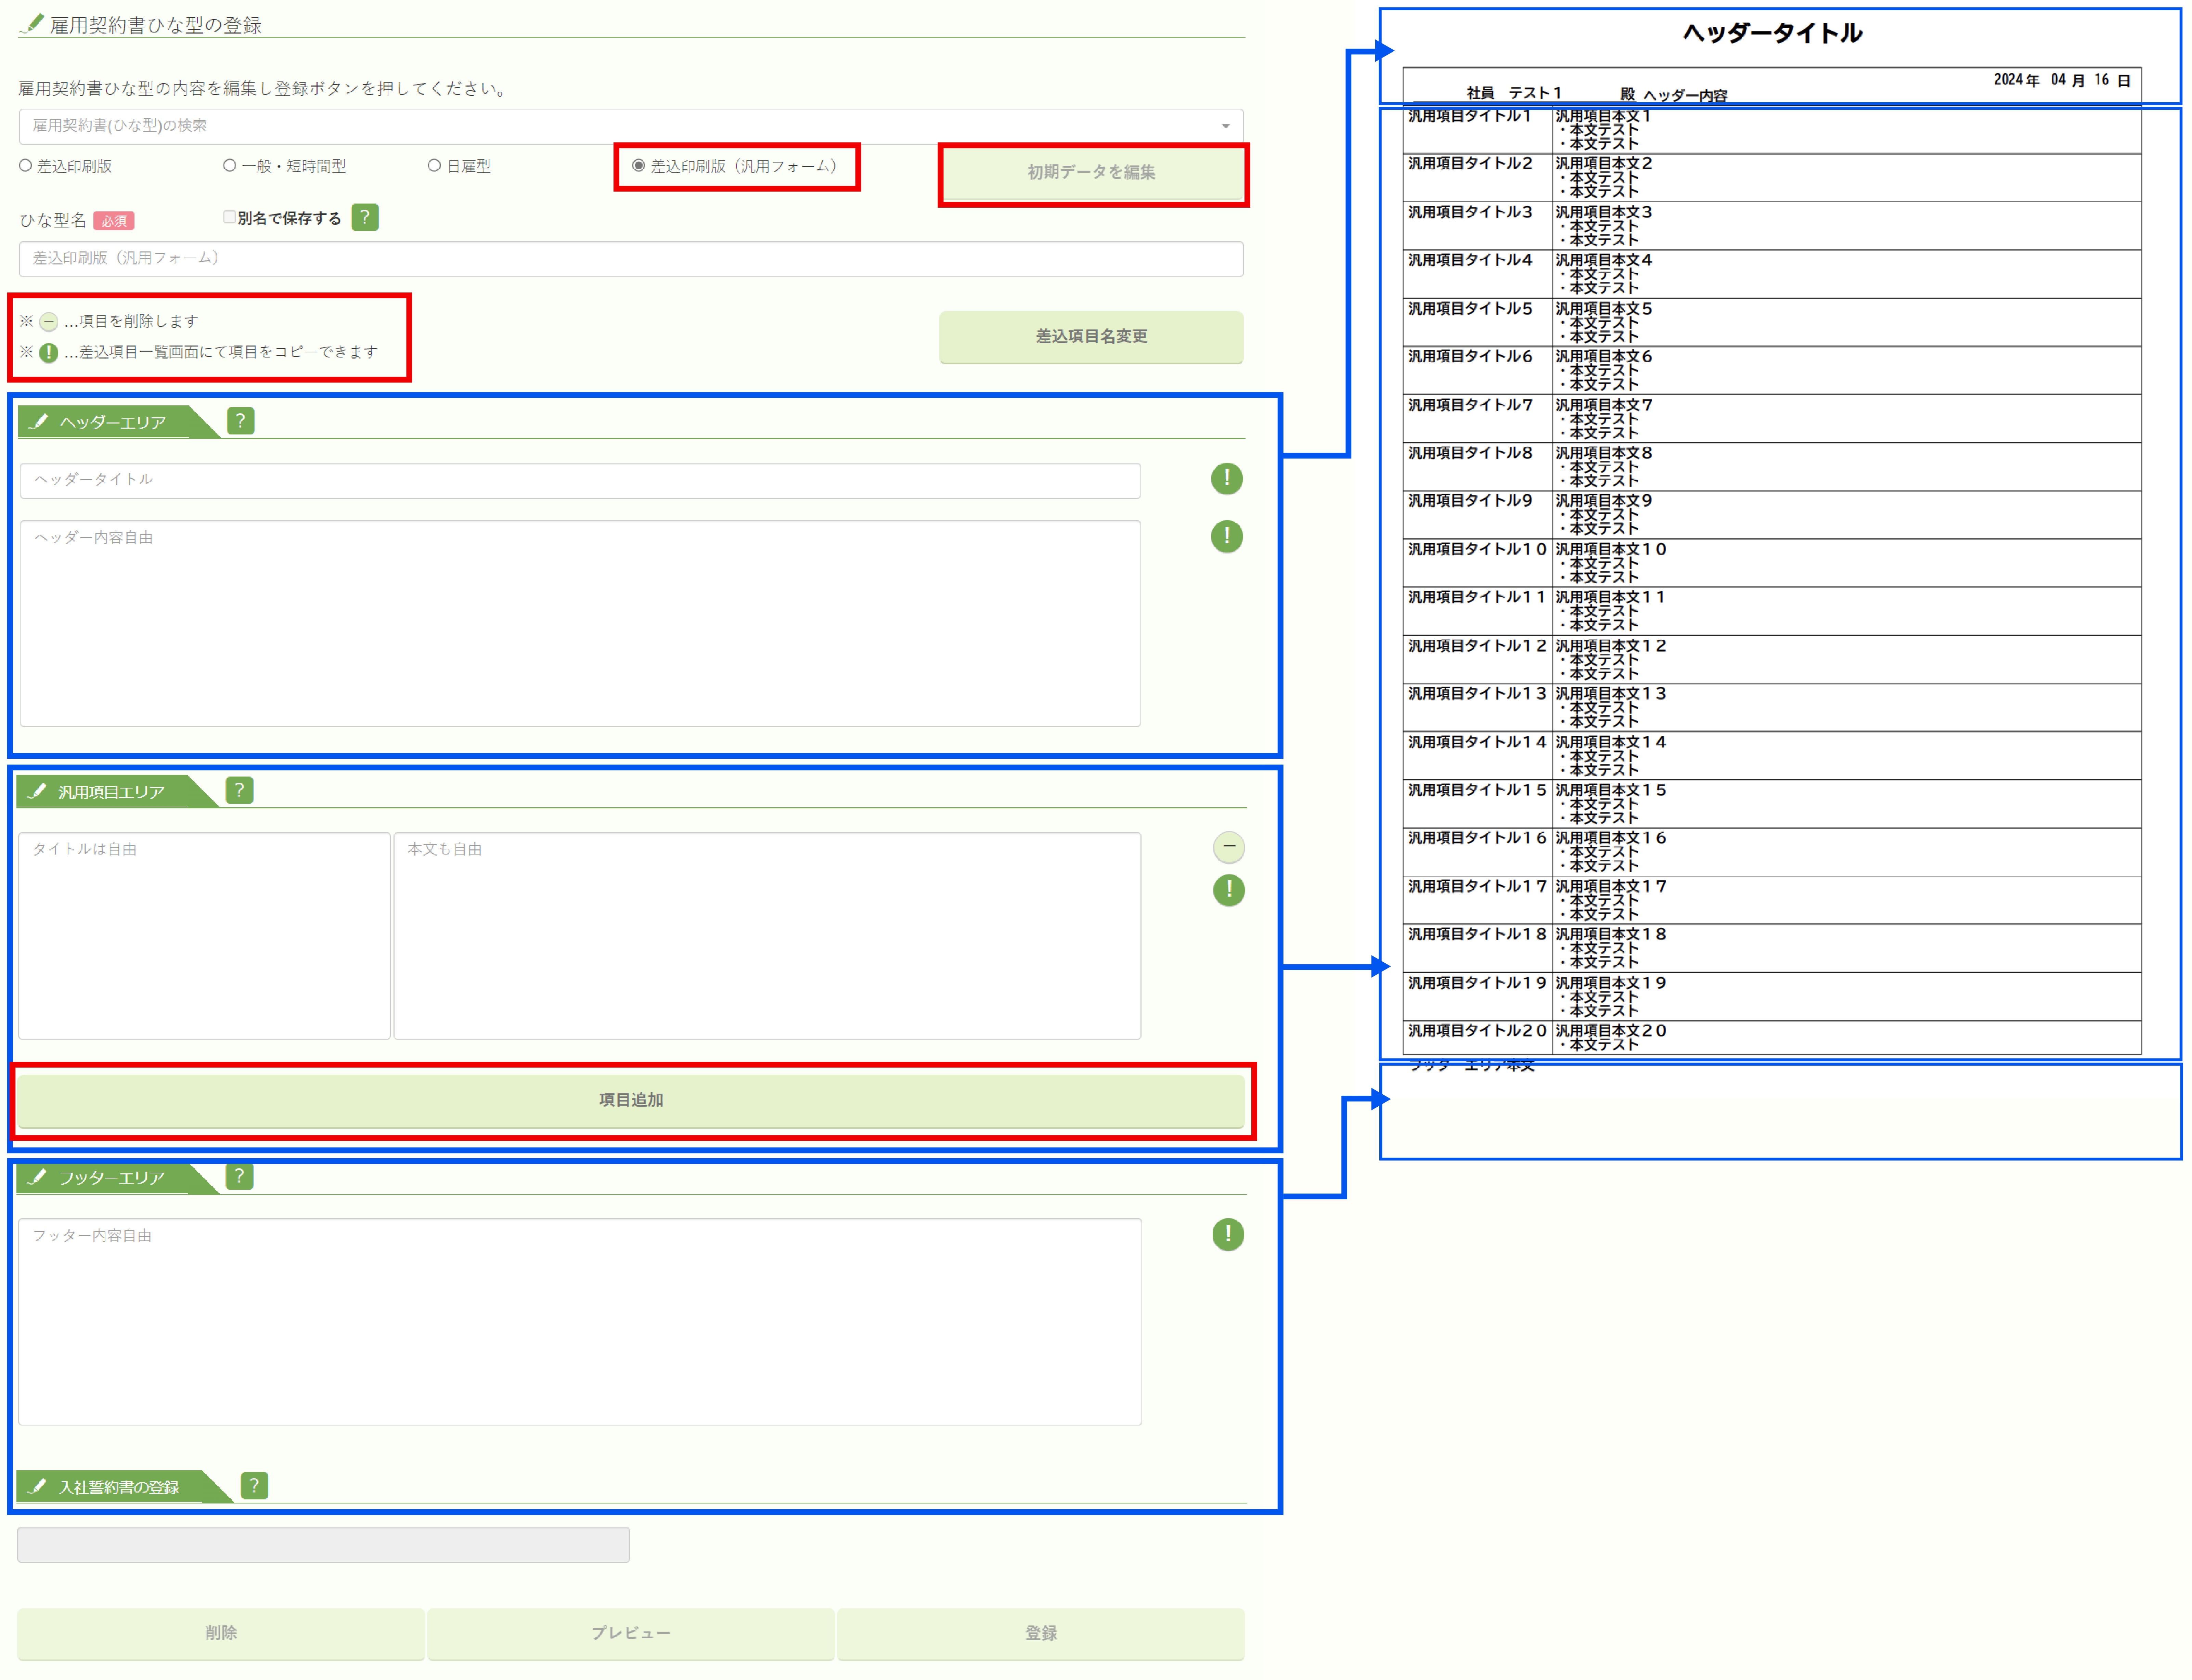Click copy icon beside ヘッダータイトル field
The width and height of the screenshot is (2192, 1680).
[x=1227, y=479]
